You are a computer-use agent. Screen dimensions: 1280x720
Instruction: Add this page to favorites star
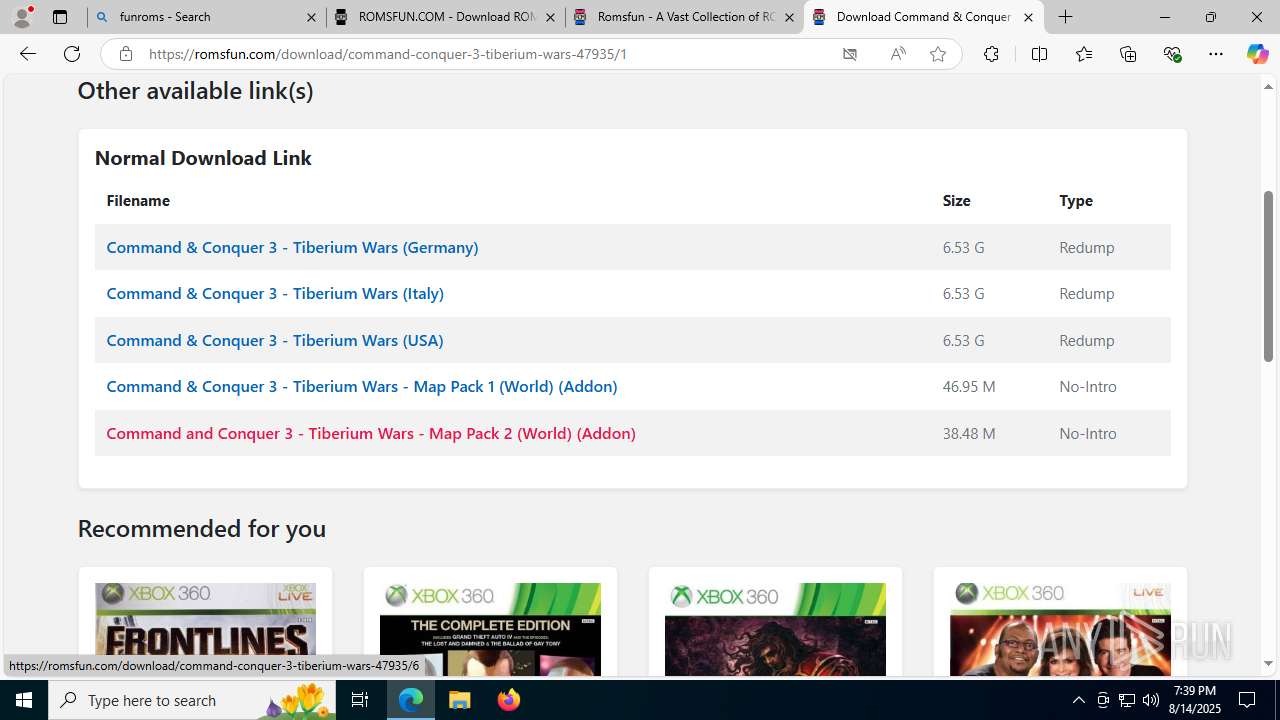click(x=938, y=54)
